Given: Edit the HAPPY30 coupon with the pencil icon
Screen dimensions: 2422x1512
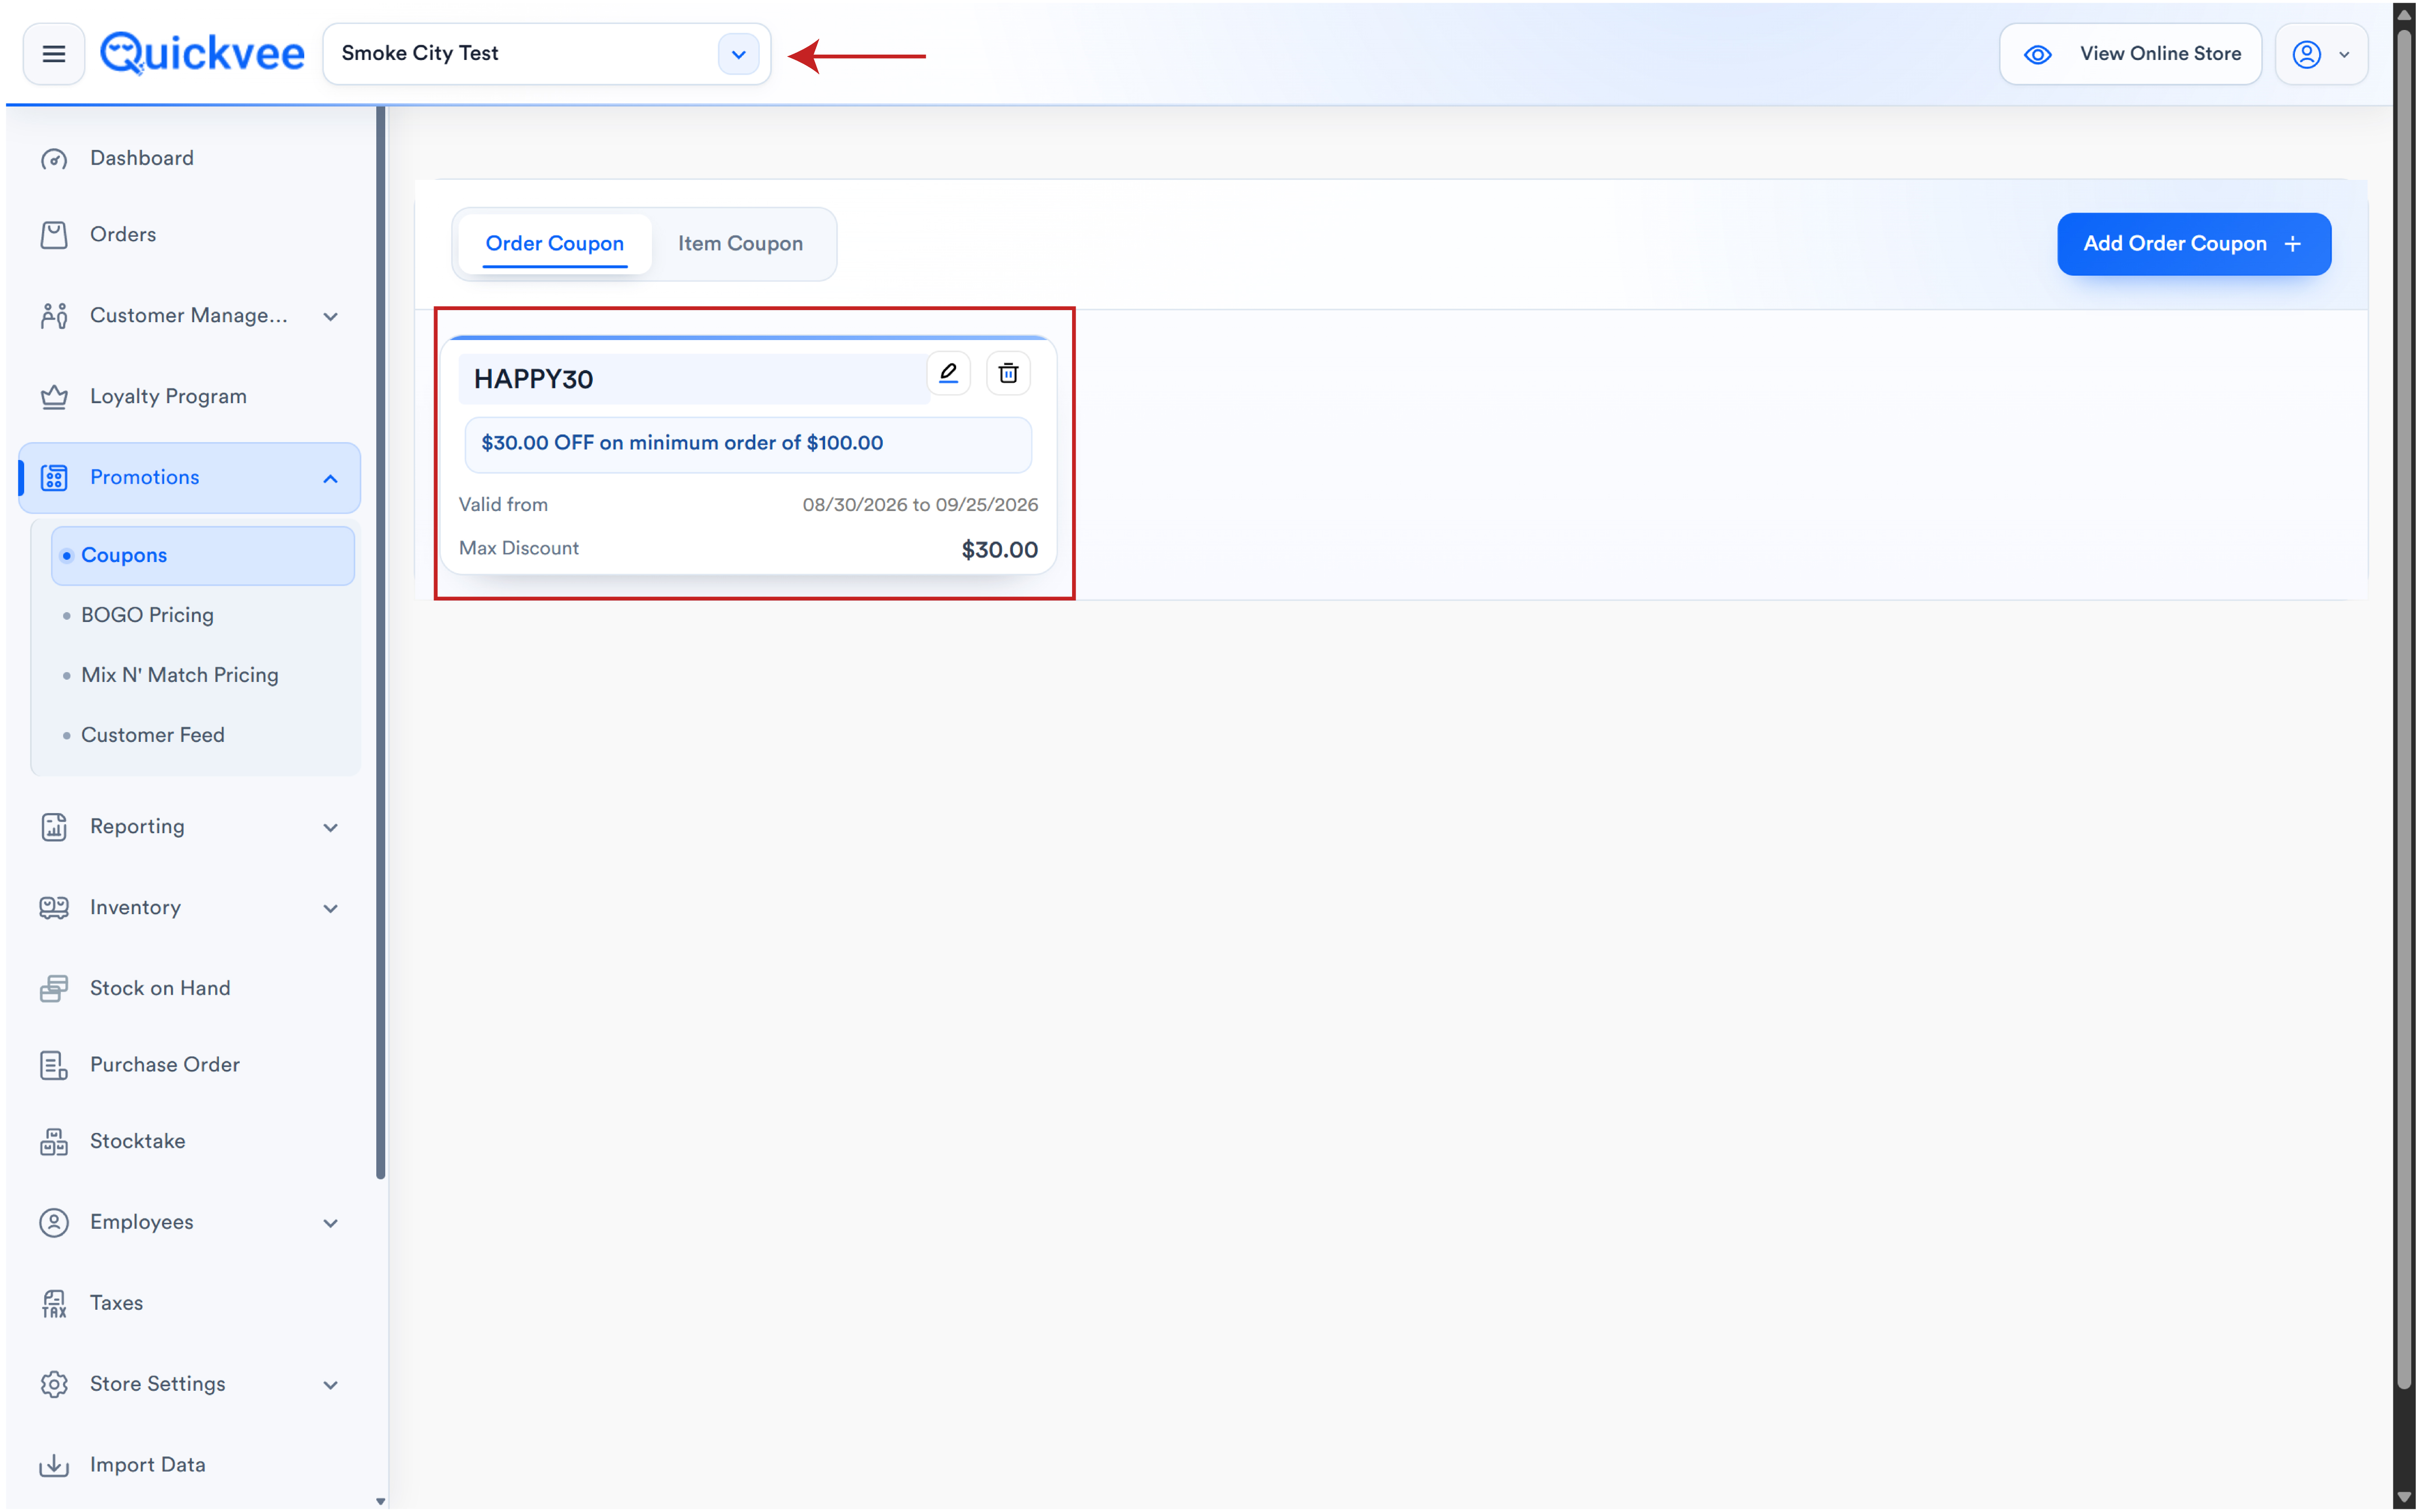Looking at the screenshot, I should click(948, 373).
